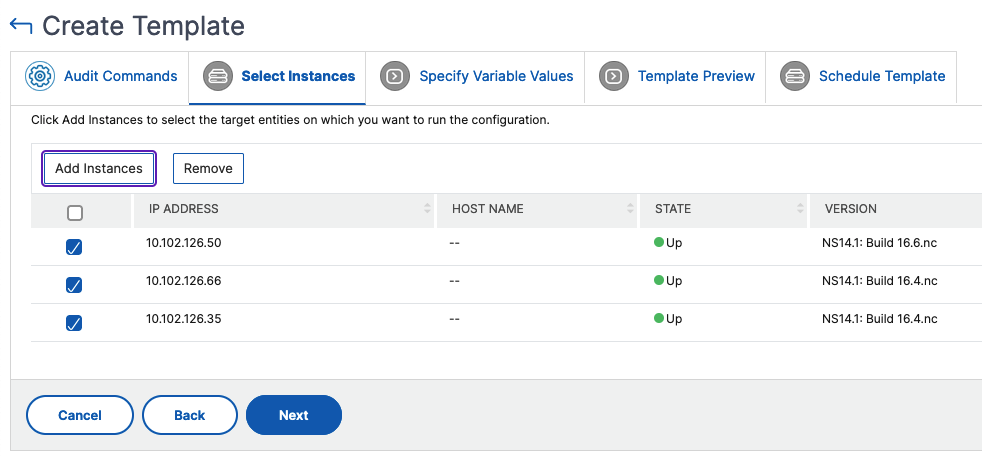Click version NS14.1: Build 16.6.nc
The width and height of the screenshot is (982, 456).
click(x=879, y=243)
